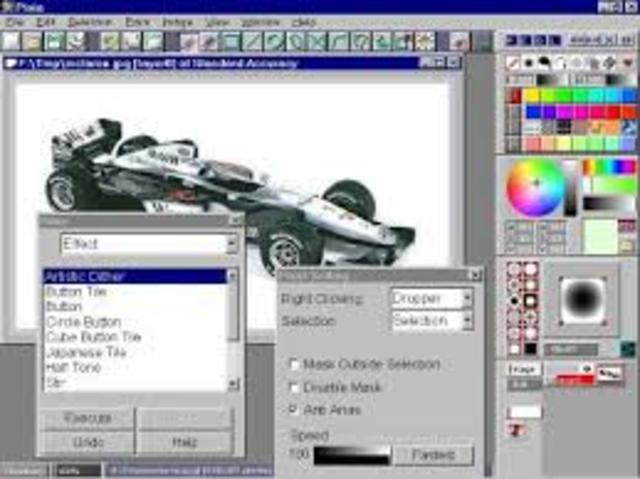This screenshot has width=640, height=479.
Task: Select the purple swatch in second palette row
Action: [548, 111]
